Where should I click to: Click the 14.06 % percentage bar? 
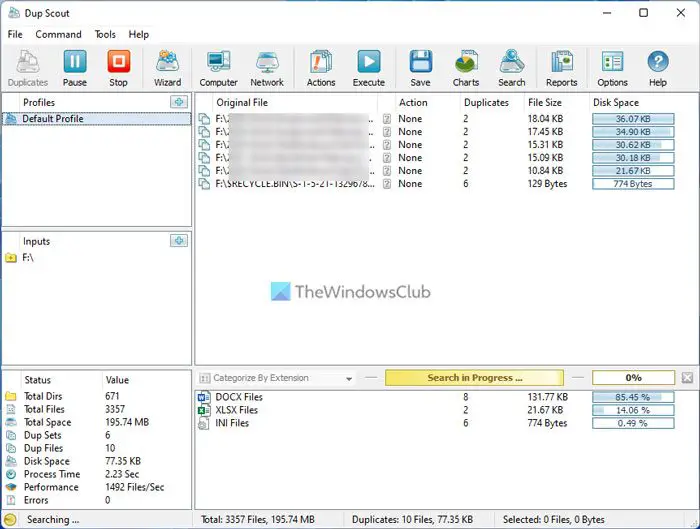tap(633, 410)
